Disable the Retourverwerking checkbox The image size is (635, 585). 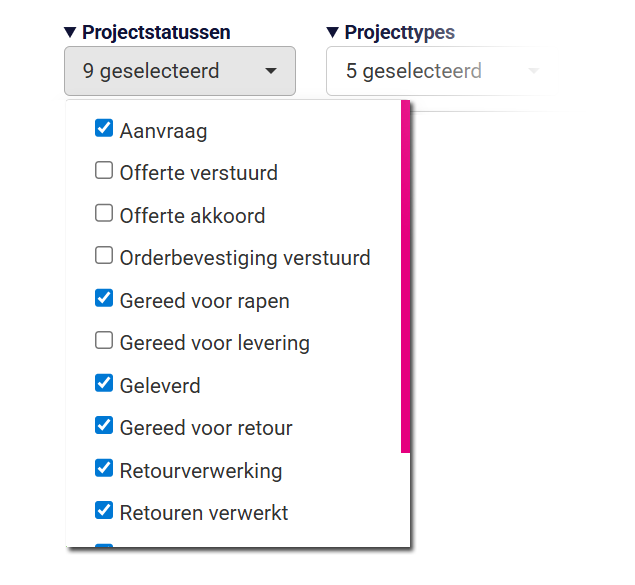point(104,468)
